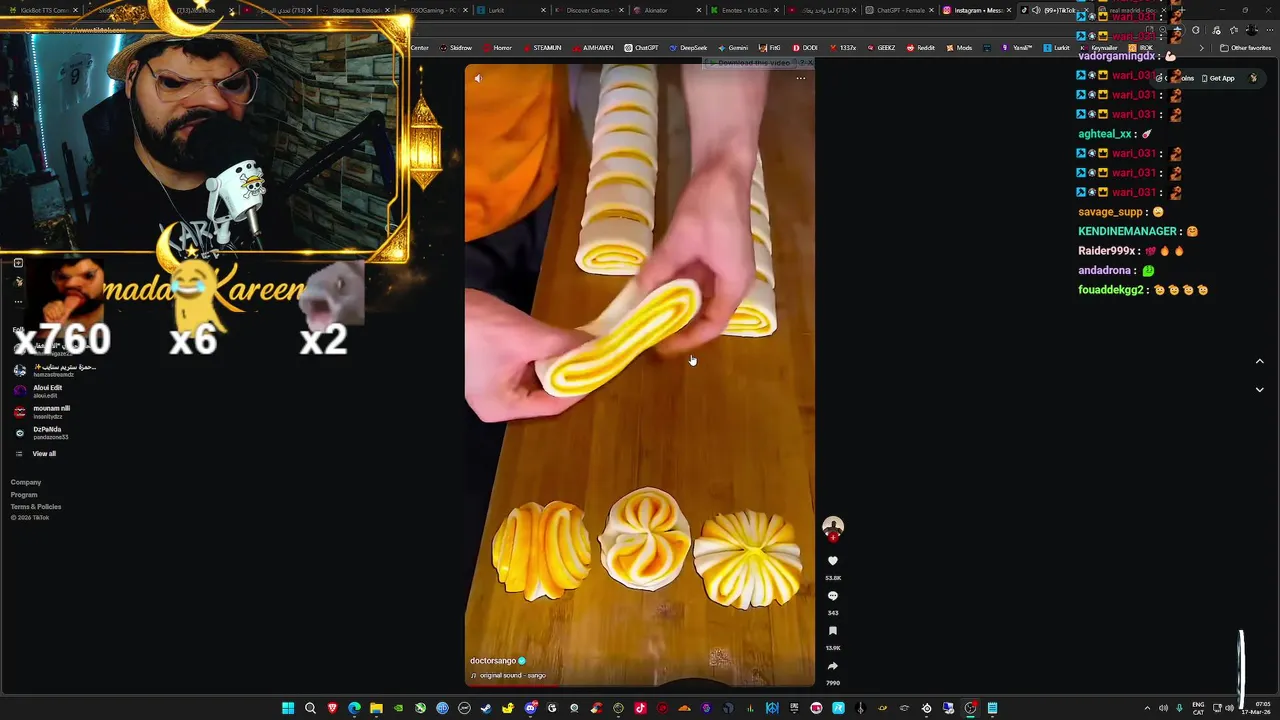Open TikTok app icon in taskbar
The image size is (1280, 720).
640,708
